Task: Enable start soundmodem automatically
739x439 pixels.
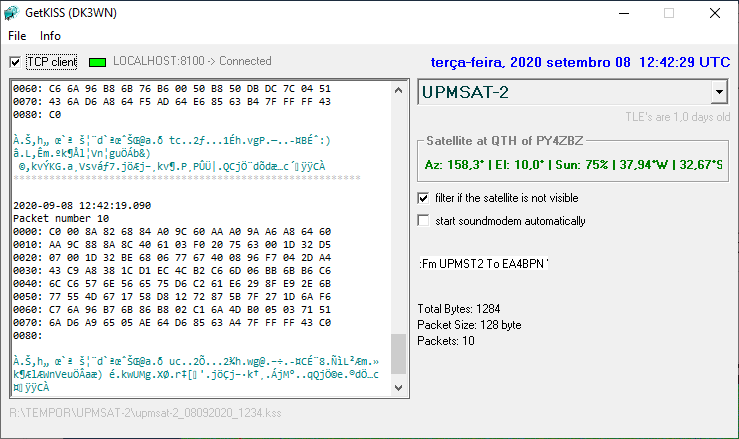Action: tap(423, 221)
